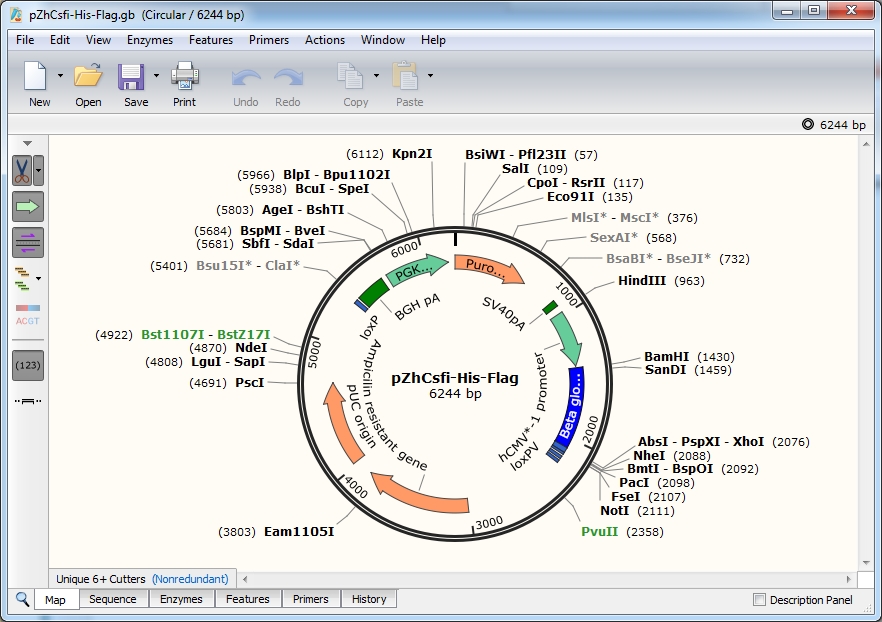This screenshot has height=622, width=882.
Task: Open the Enzymes menu in menu bar
Action: 149,40
